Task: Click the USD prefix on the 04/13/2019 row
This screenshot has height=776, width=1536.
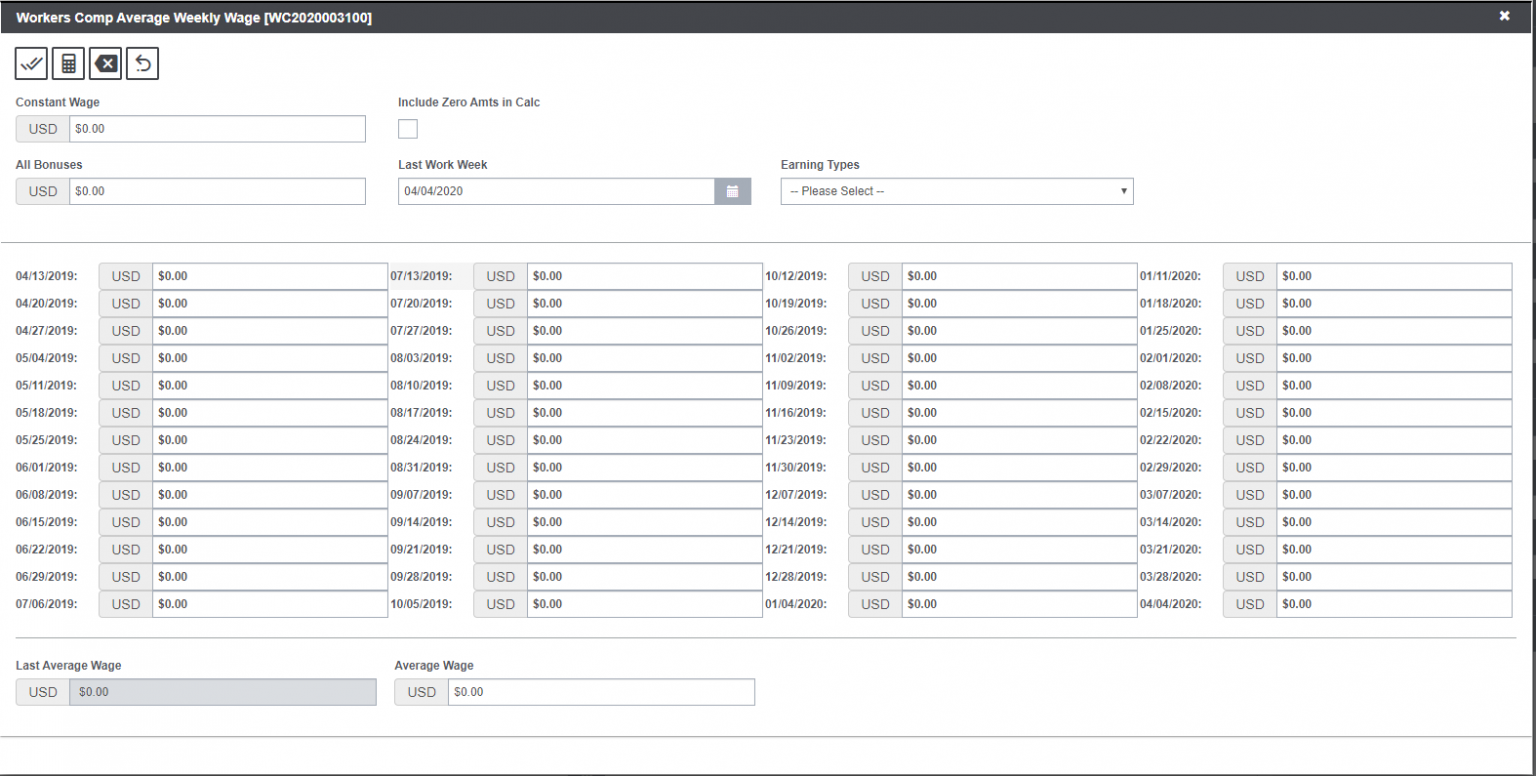Action: tap(124, 276)
